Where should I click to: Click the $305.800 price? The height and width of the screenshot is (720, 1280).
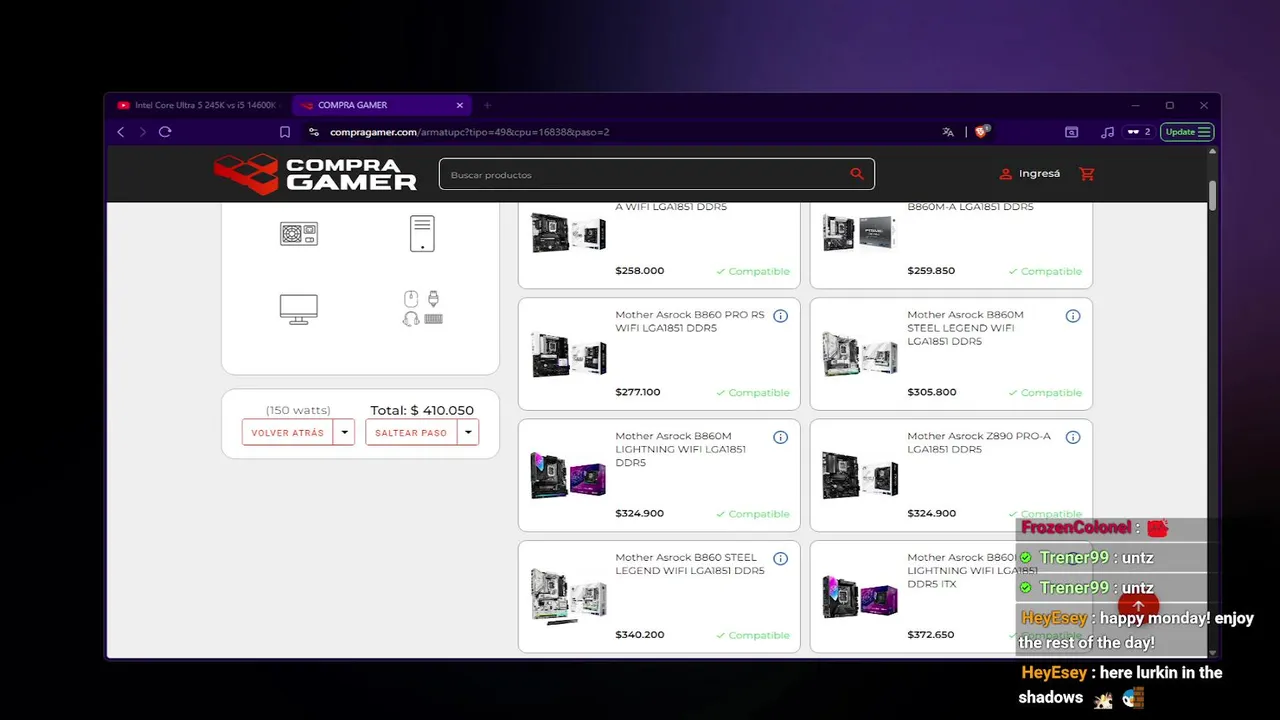pos(931,392)
